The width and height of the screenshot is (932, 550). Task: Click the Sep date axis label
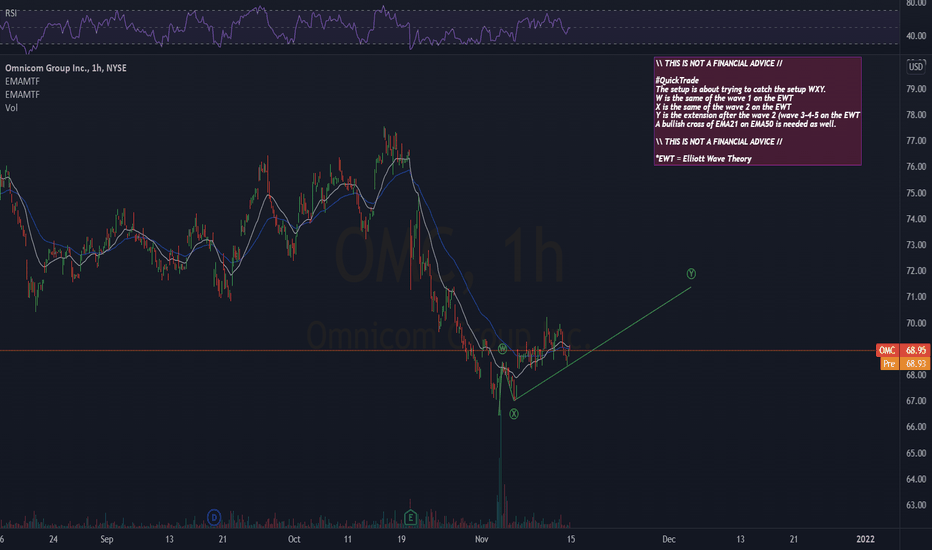point(106,539)
